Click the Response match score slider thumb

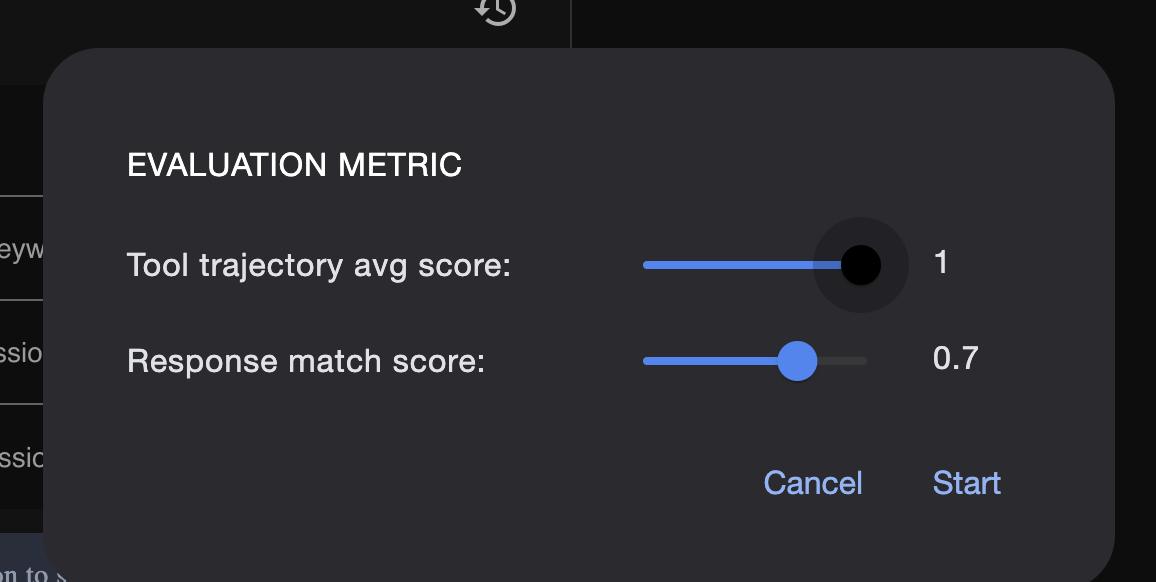coord(797,360)
